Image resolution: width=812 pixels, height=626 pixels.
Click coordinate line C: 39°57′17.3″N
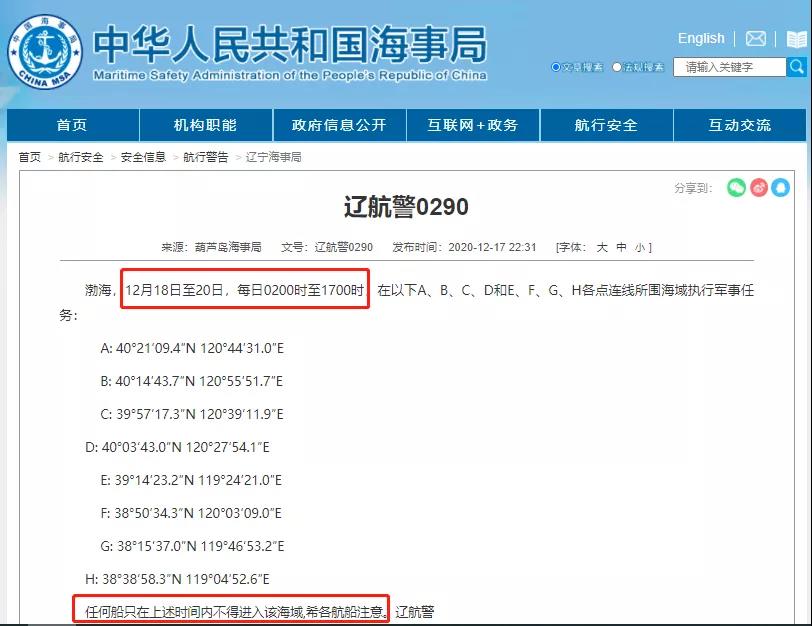[192, 414]
